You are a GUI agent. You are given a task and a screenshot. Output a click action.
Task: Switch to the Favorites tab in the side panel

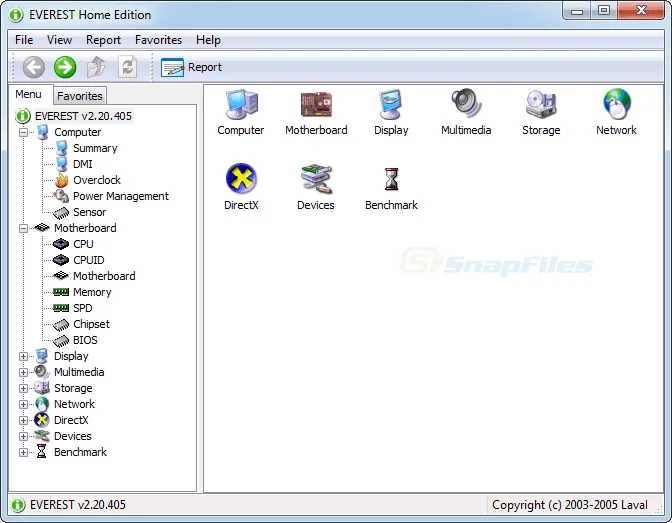pos(80,96)
